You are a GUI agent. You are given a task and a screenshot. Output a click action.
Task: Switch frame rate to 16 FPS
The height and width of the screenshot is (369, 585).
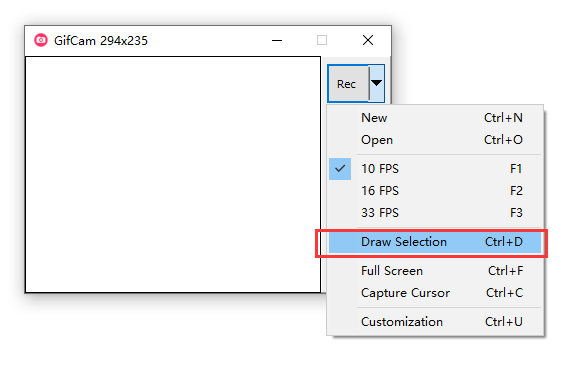point(435,191)
